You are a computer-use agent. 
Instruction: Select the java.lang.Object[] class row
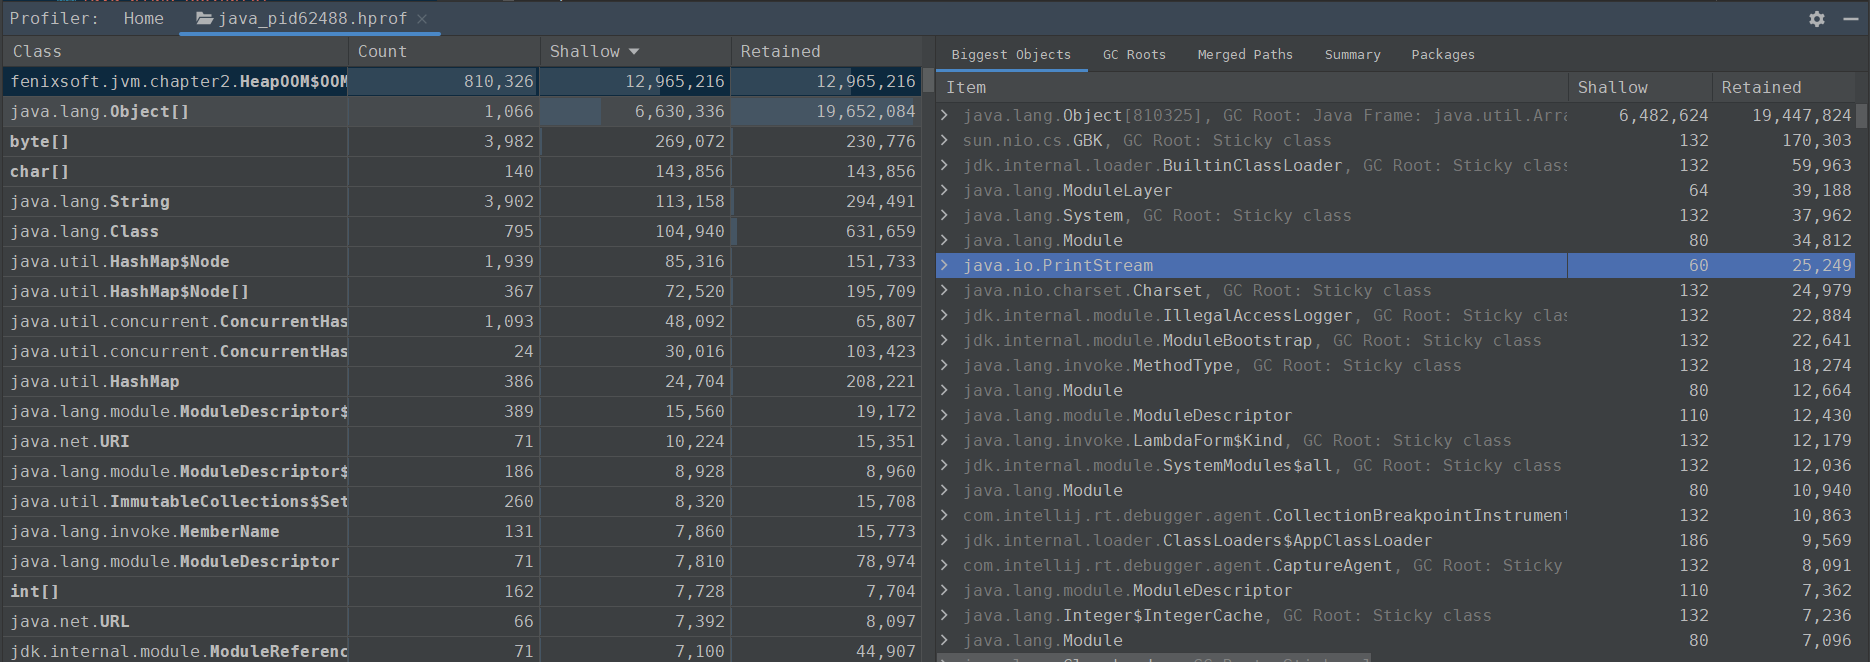tap(462, 112)
